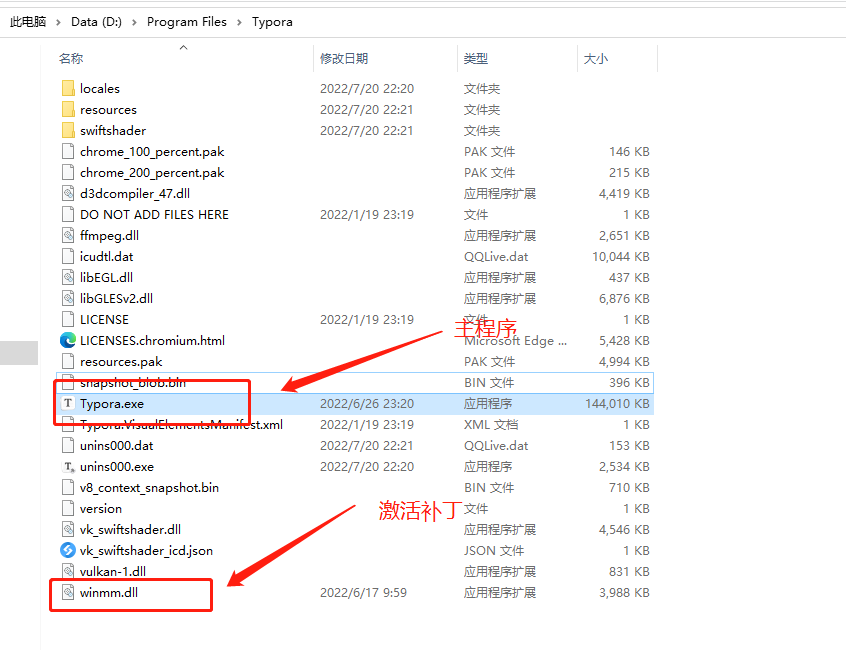Select the resources.pak file icon
846x650 pixels.
click(68, 362)
